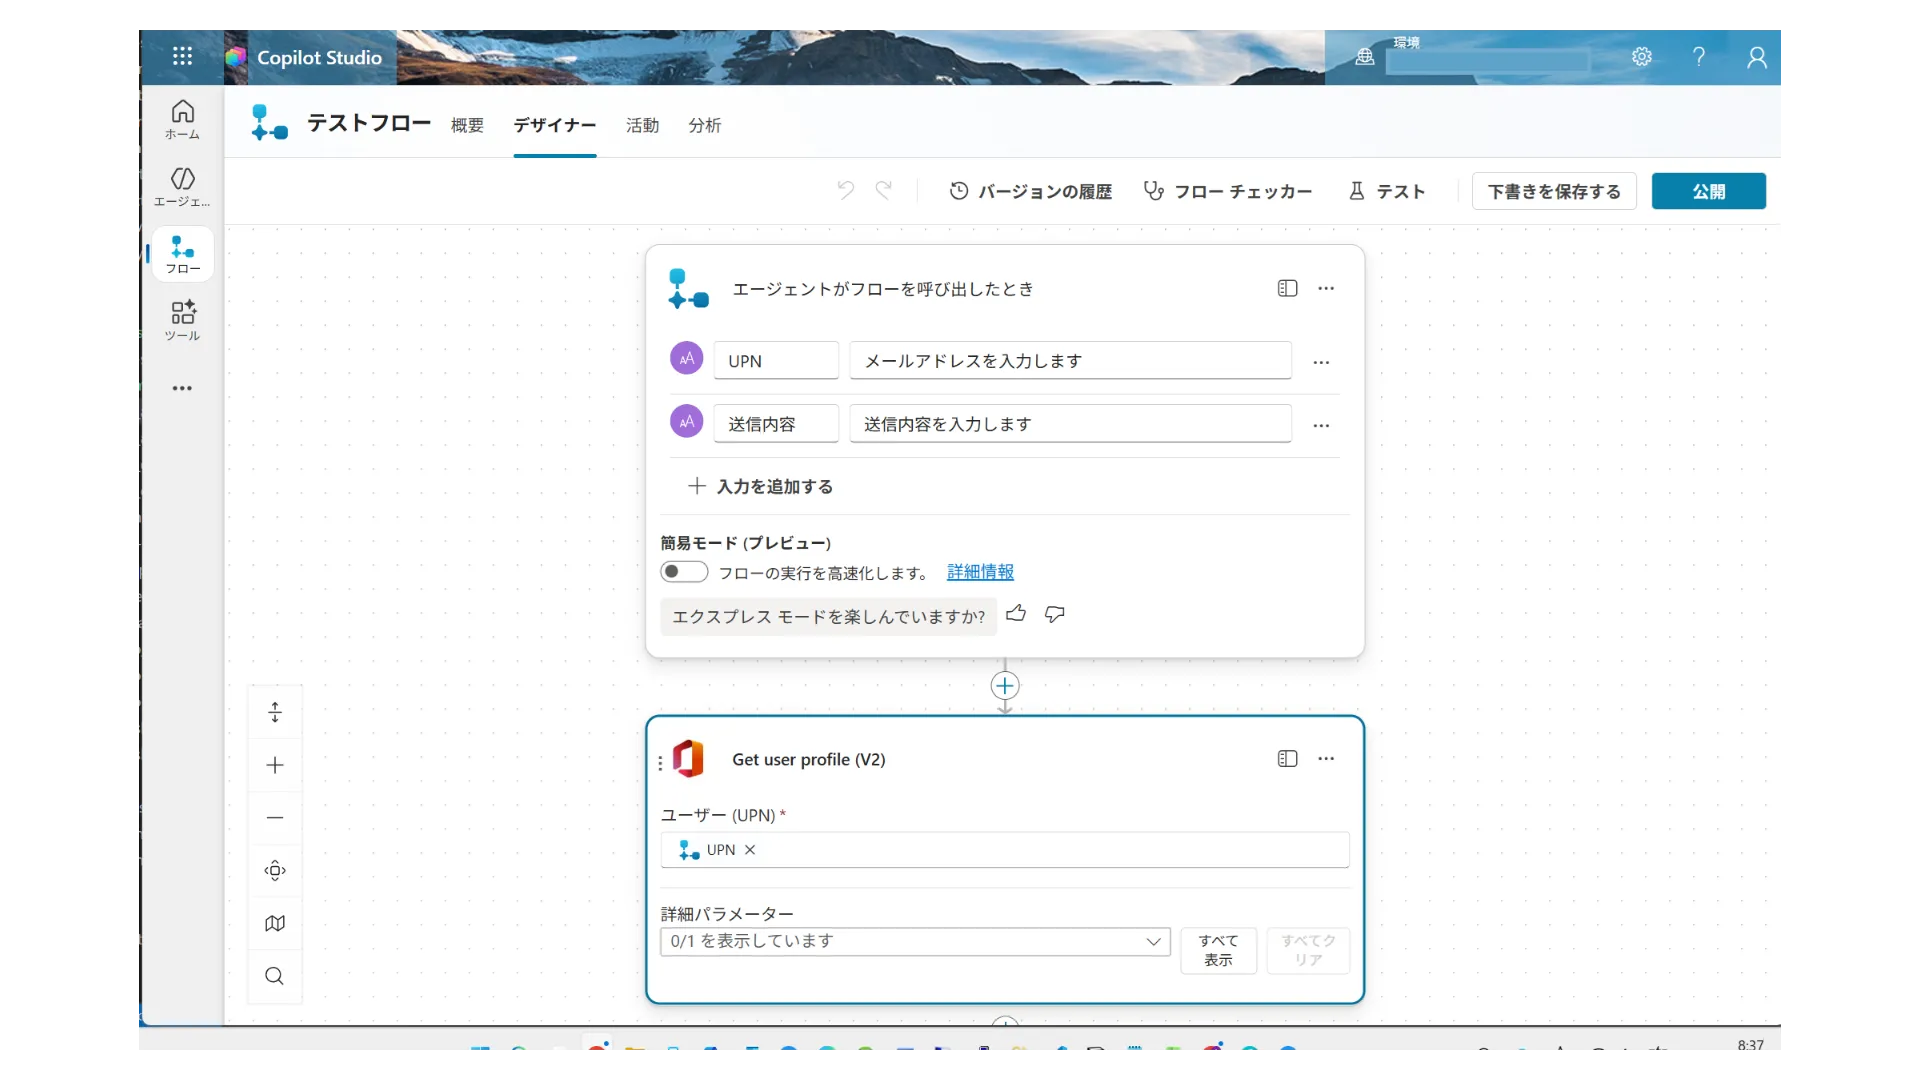Open the ... menu on the UPN input row
1920x1080 pixels.
[1321, 361]
